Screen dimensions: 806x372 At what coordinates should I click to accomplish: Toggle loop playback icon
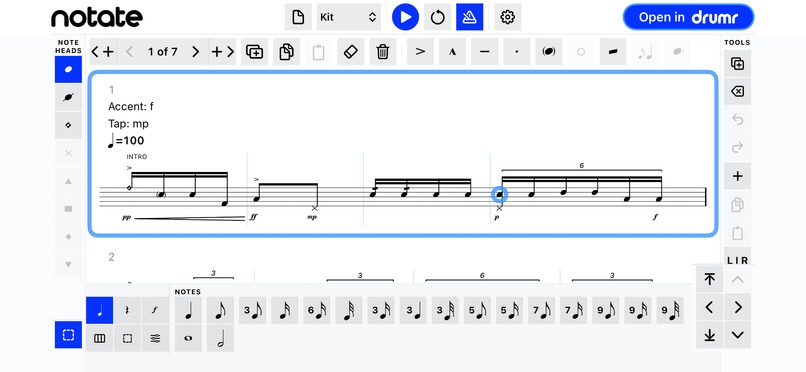coord(437,17)
